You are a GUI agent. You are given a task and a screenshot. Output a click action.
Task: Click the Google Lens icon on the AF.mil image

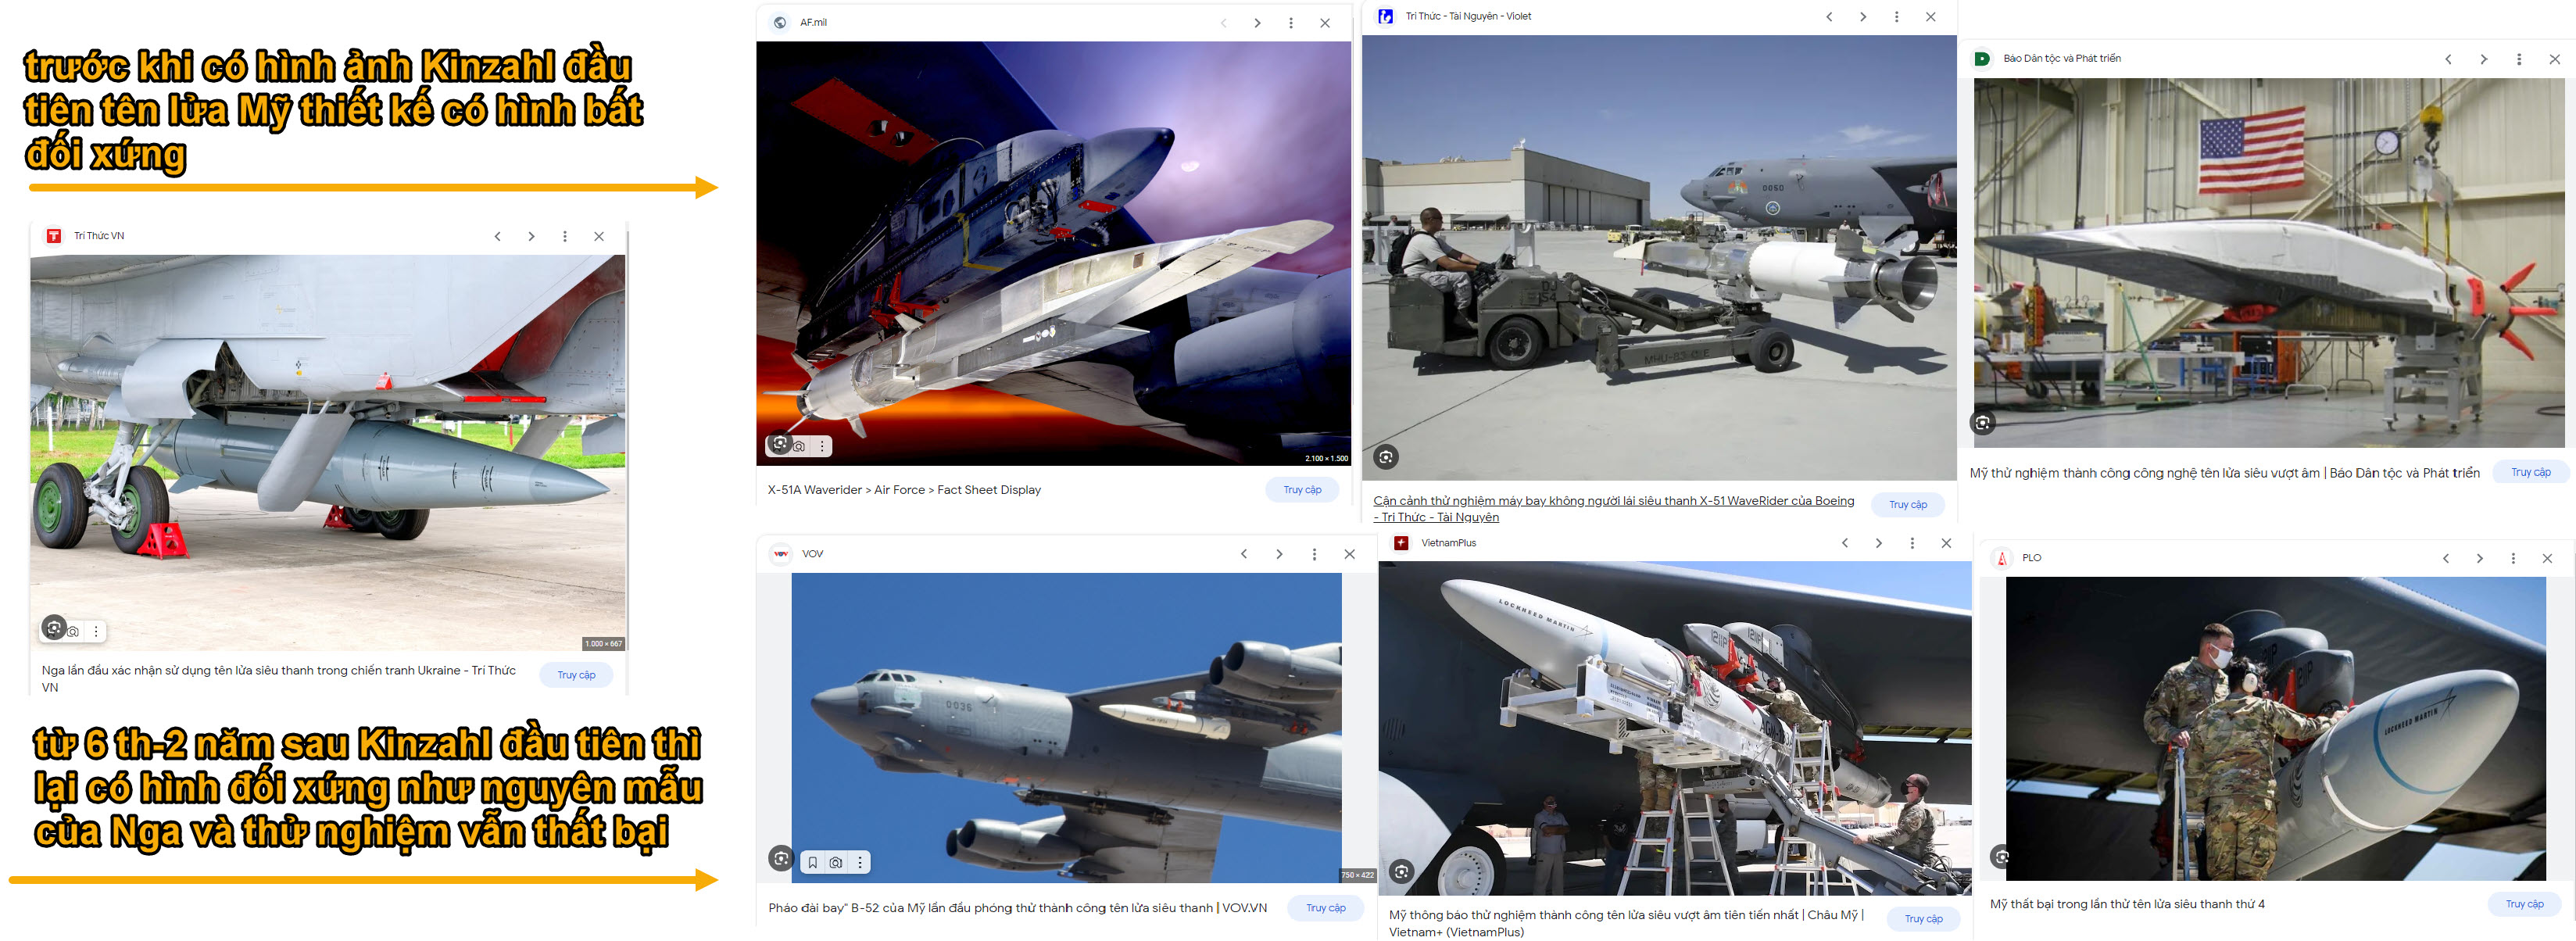pos(780,443)
